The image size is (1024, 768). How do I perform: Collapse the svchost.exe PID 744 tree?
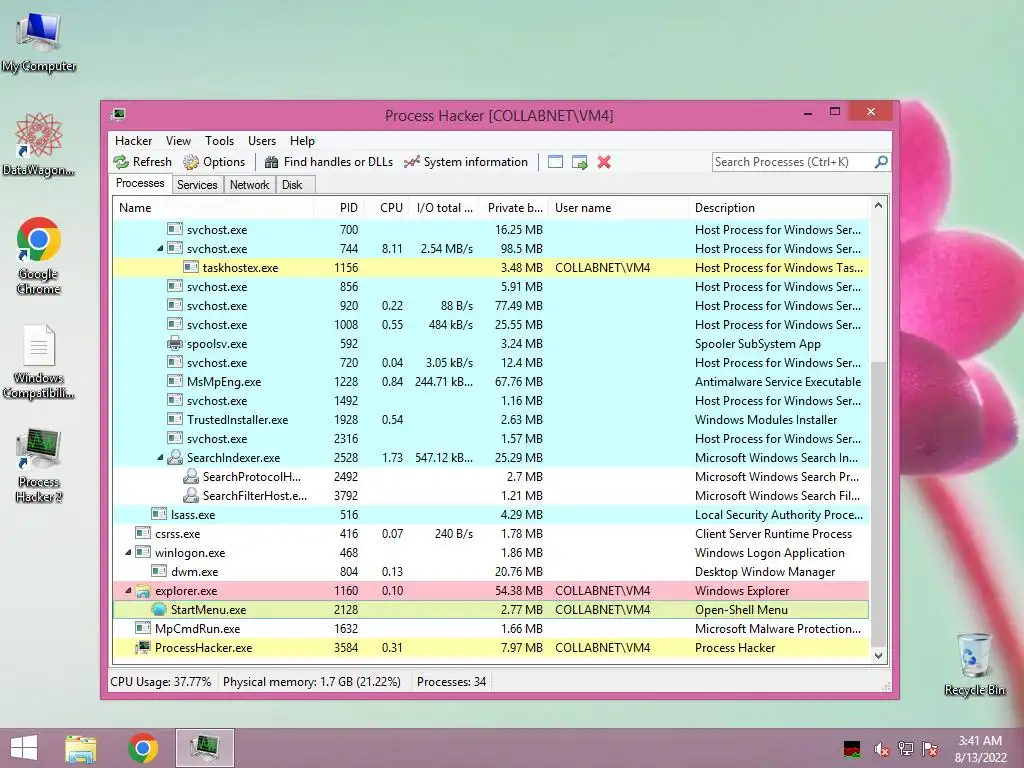(x=160, y=248)
